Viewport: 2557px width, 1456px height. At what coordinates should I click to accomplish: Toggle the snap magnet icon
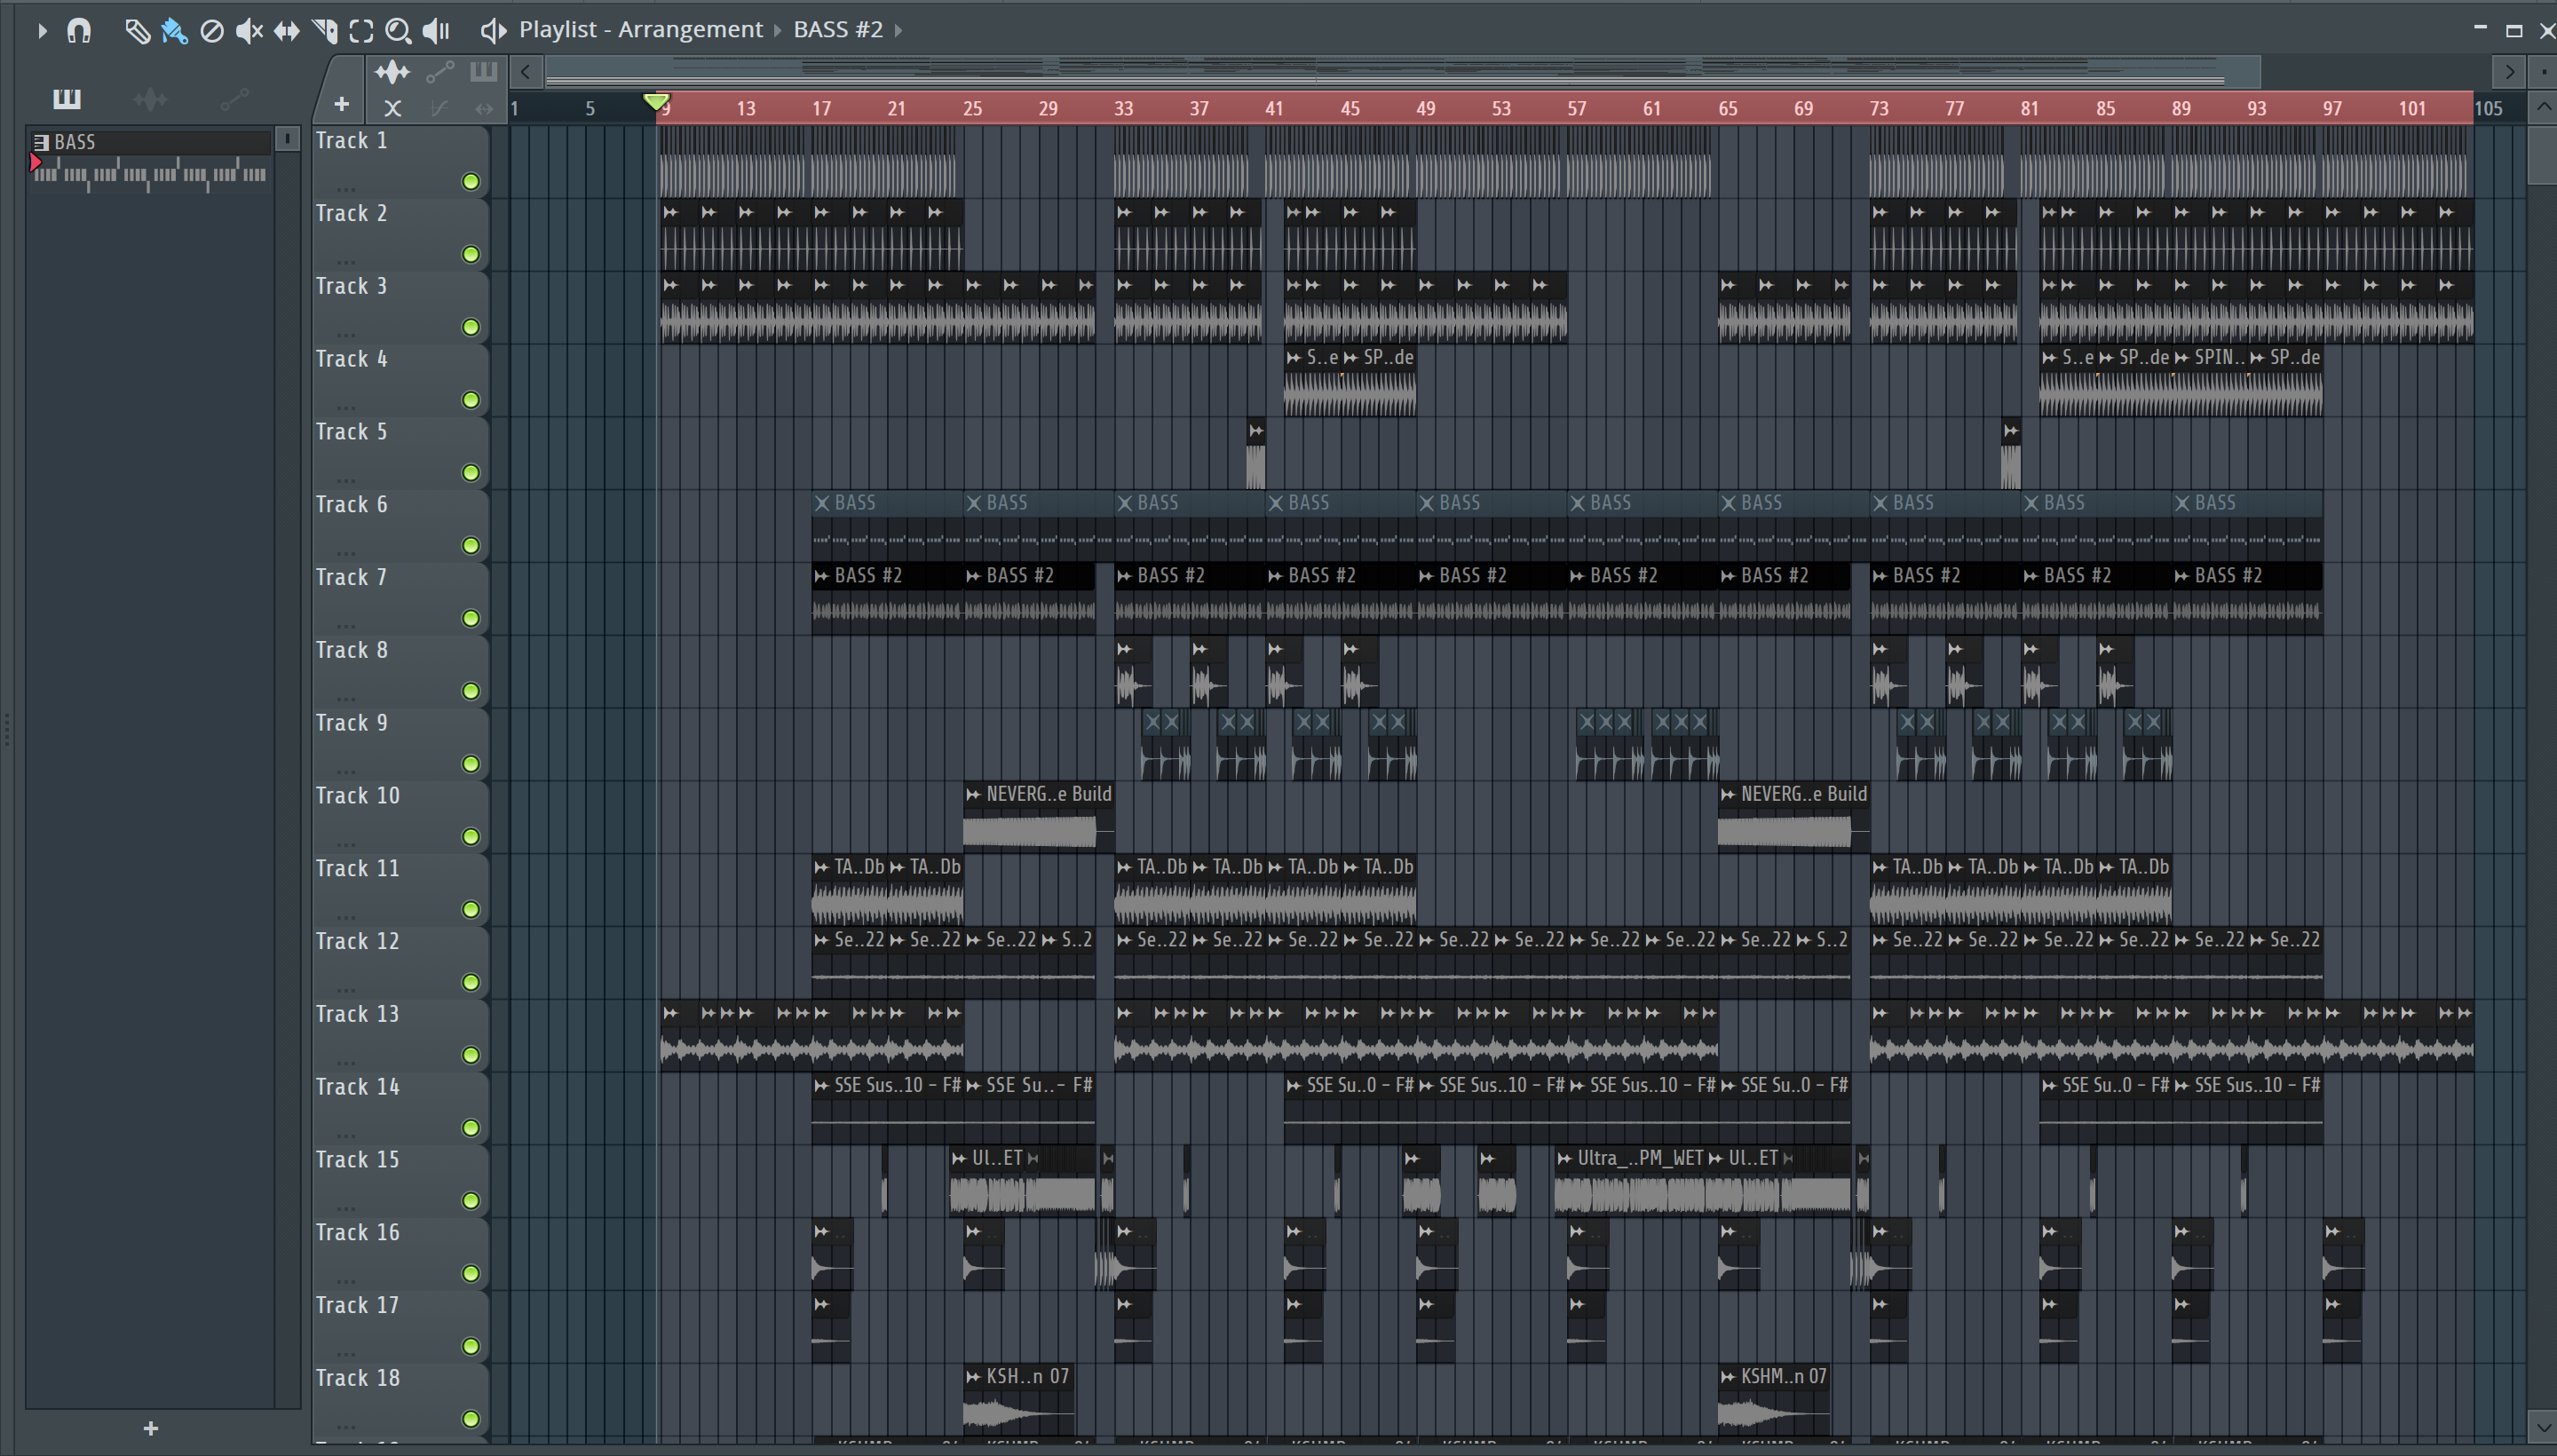(79, 31)
